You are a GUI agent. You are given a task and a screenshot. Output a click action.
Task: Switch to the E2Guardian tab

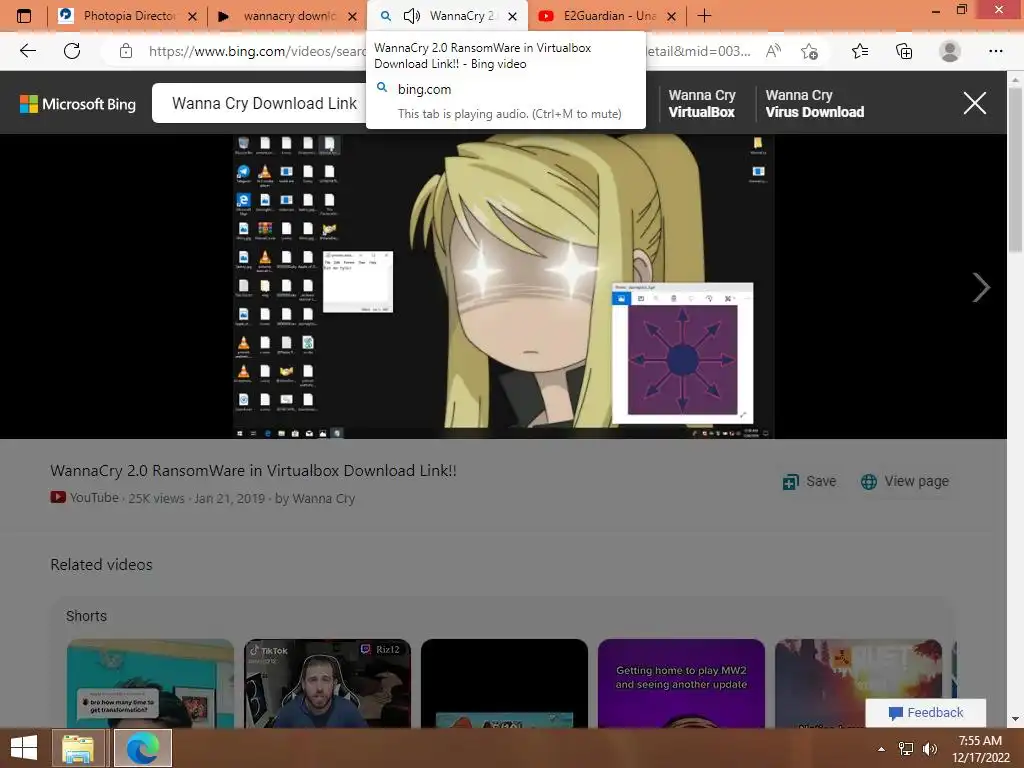coord(607,16)
